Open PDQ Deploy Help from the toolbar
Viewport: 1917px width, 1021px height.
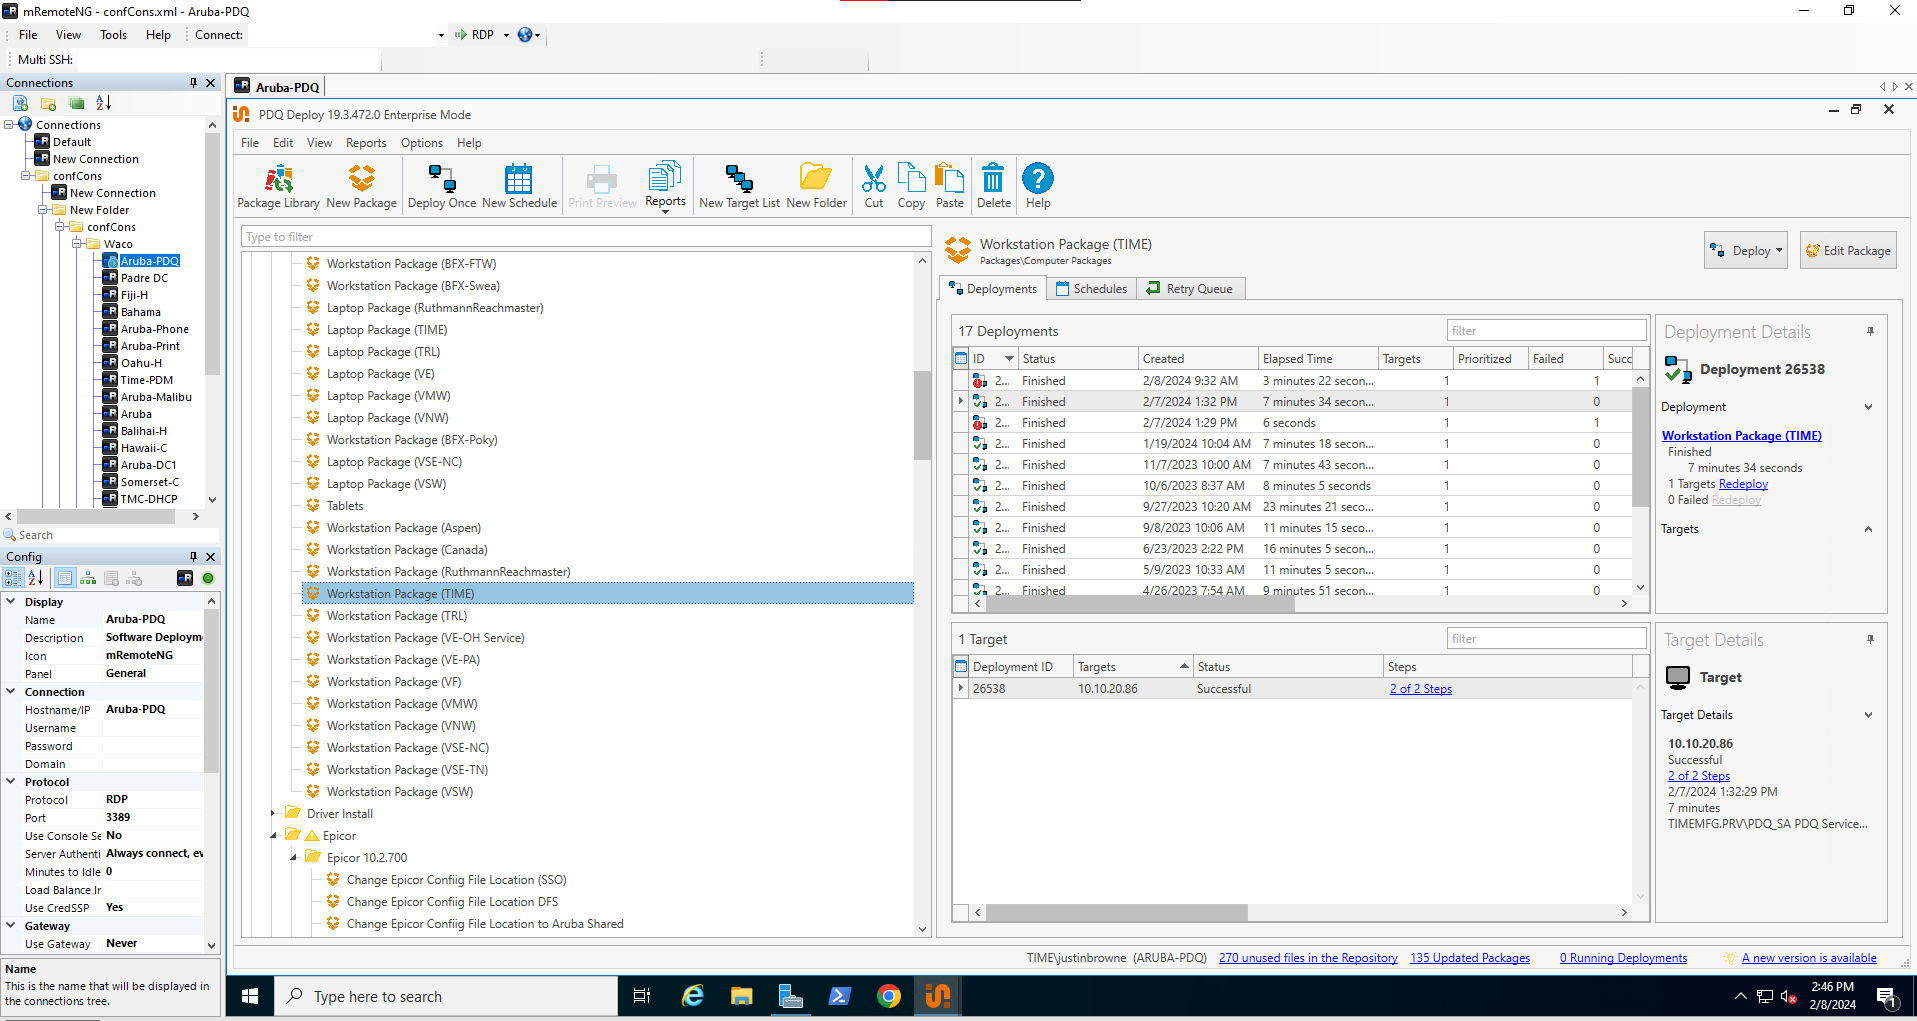tap(1038, 186)
